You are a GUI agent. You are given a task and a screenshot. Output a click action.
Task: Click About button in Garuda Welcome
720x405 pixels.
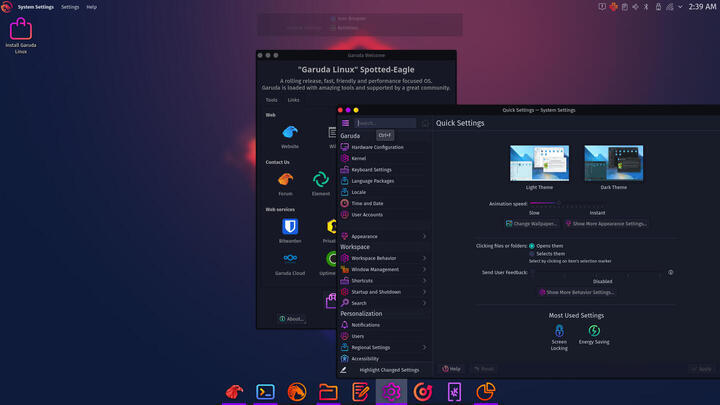[x=292, y=319]
